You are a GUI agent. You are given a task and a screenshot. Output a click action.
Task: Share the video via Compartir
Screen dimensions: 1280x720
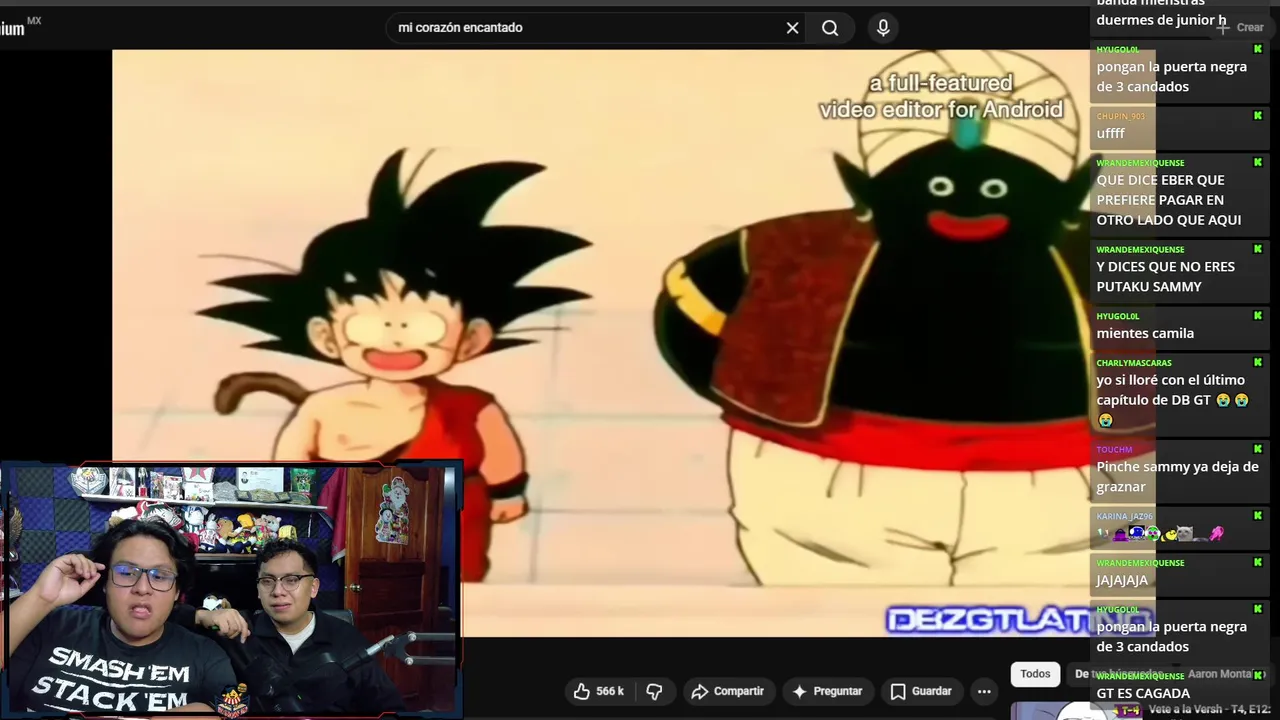tap(727, 691)
